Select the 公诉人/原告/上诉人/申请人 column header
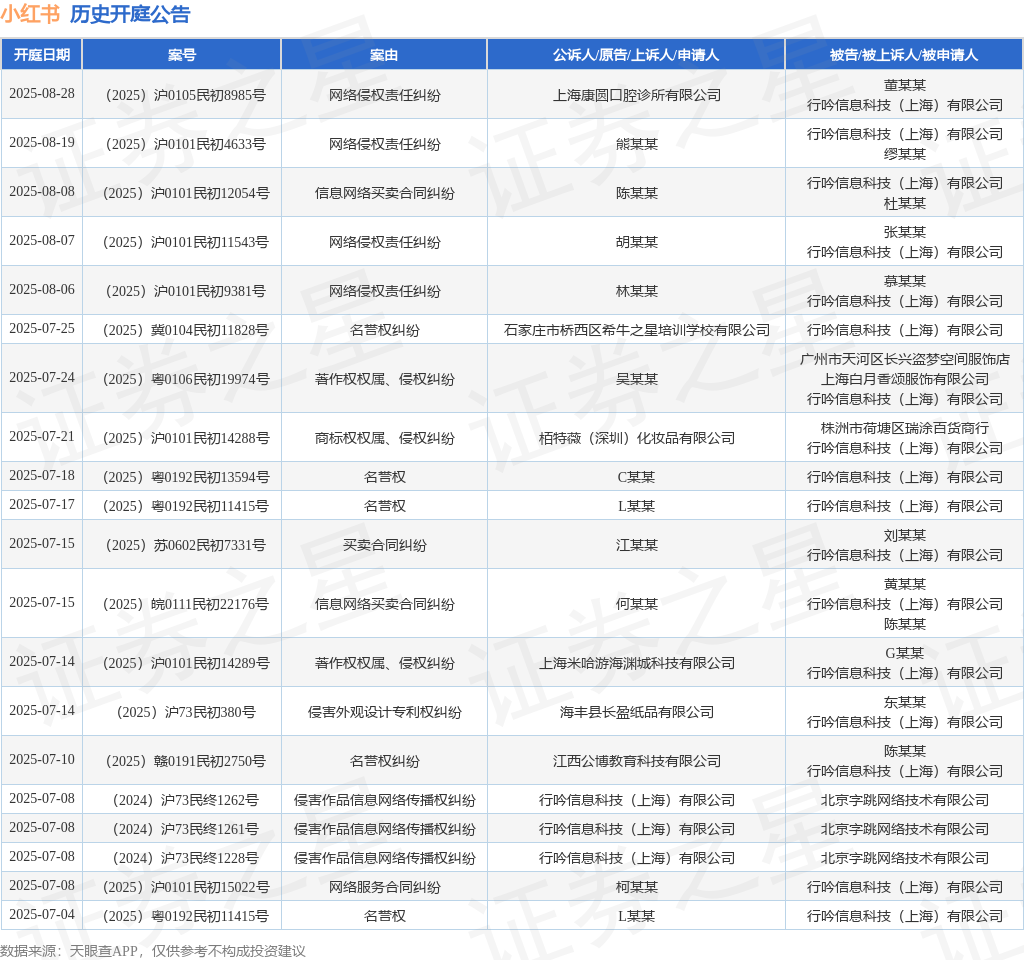 pos(636,55)
